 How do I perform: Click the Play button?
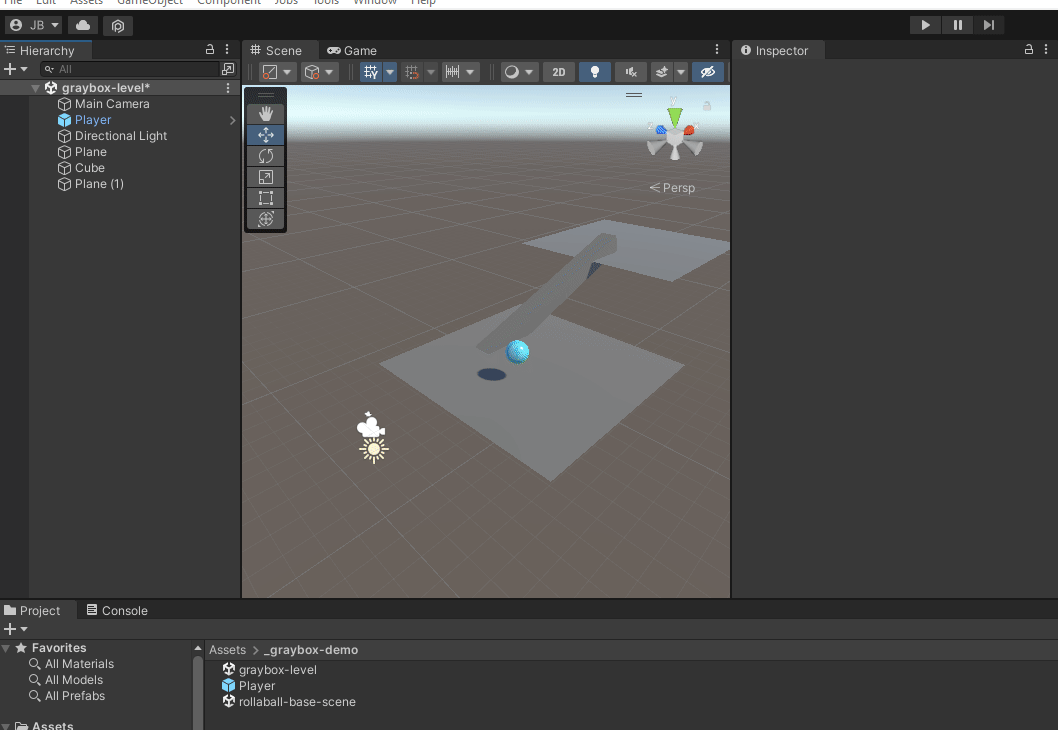pyautogui.click(x=925, y=25)
